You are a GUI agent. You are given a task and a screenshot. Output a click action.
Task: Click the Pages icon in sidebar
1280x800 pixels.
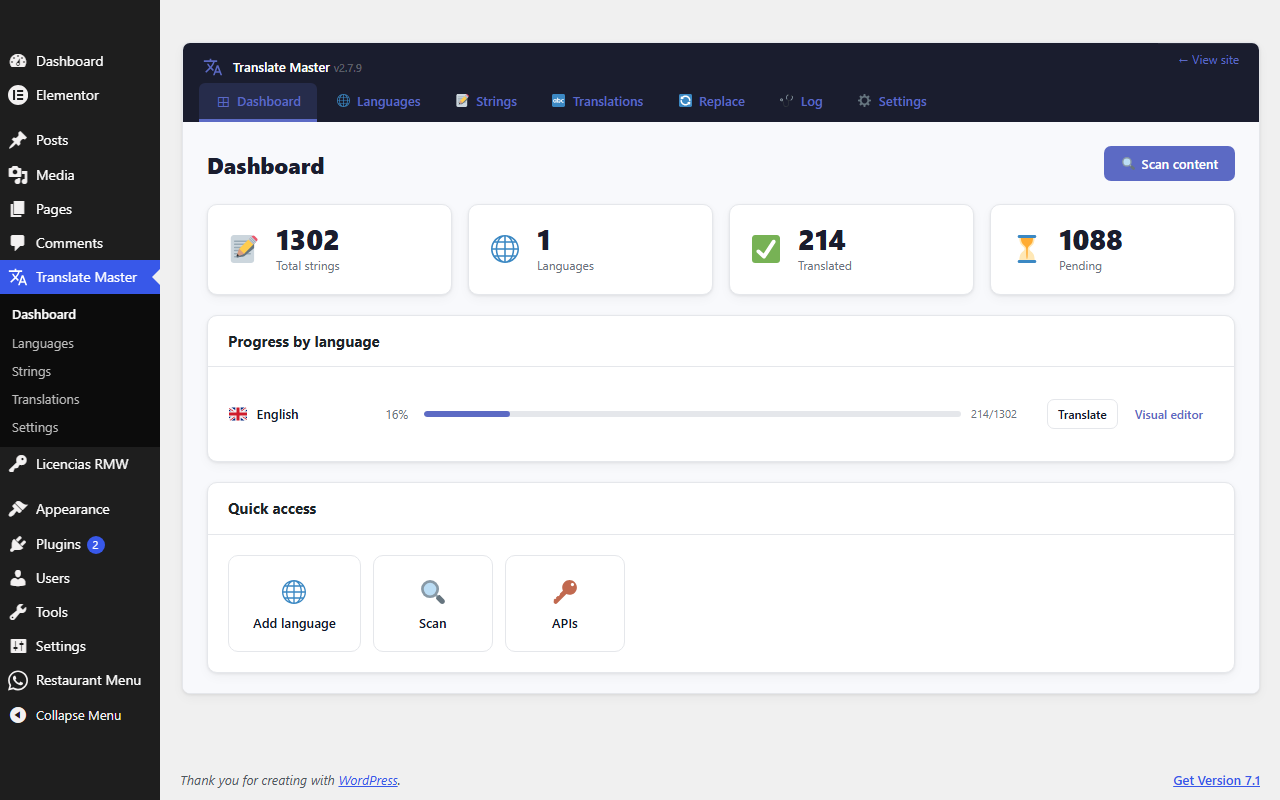[x=18, y=209]
